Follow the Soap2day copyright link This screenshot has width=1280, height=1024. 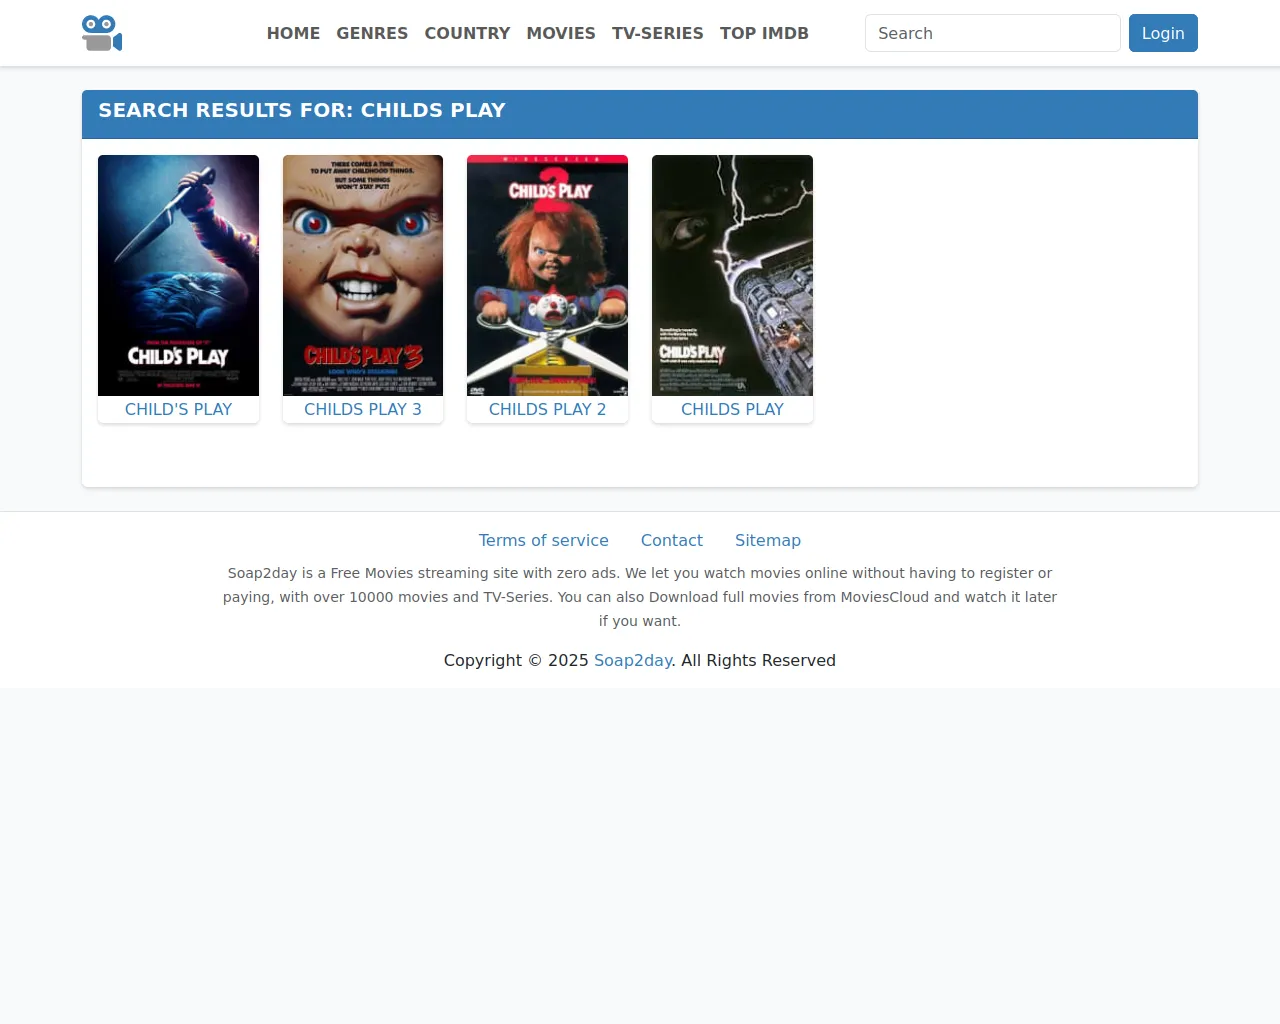click(x=633, y=660)
